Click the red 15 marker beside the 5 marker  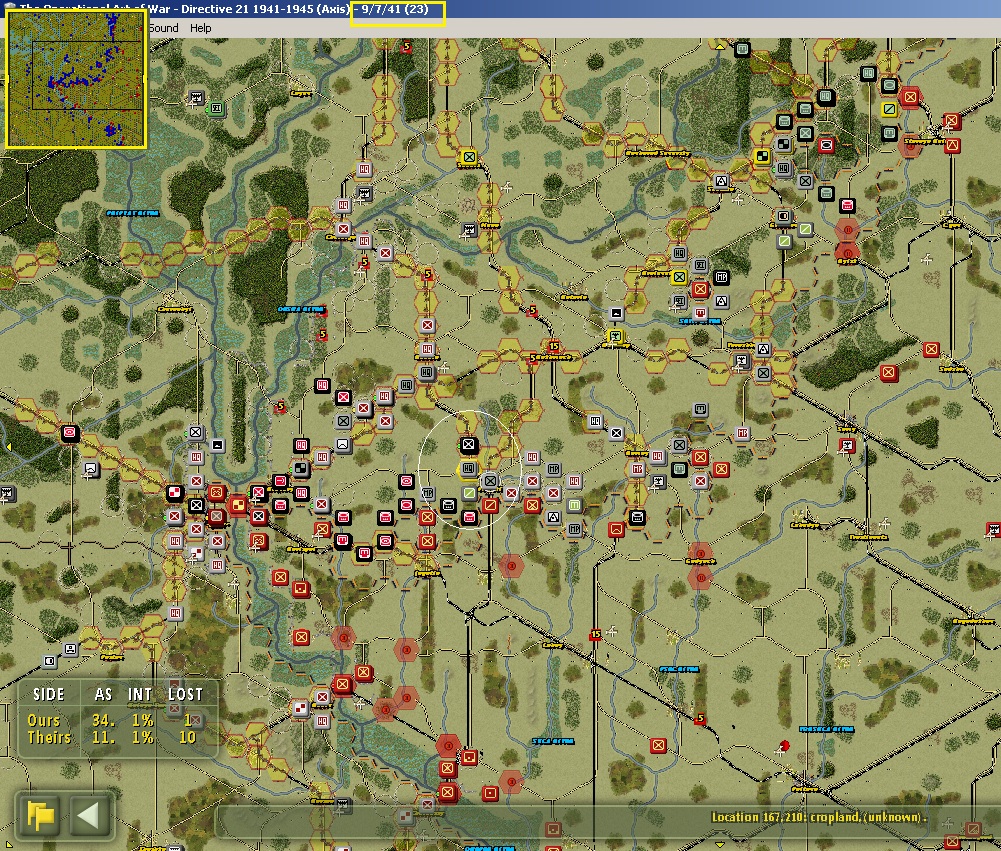pyautogui.click(x=553, y=346)
